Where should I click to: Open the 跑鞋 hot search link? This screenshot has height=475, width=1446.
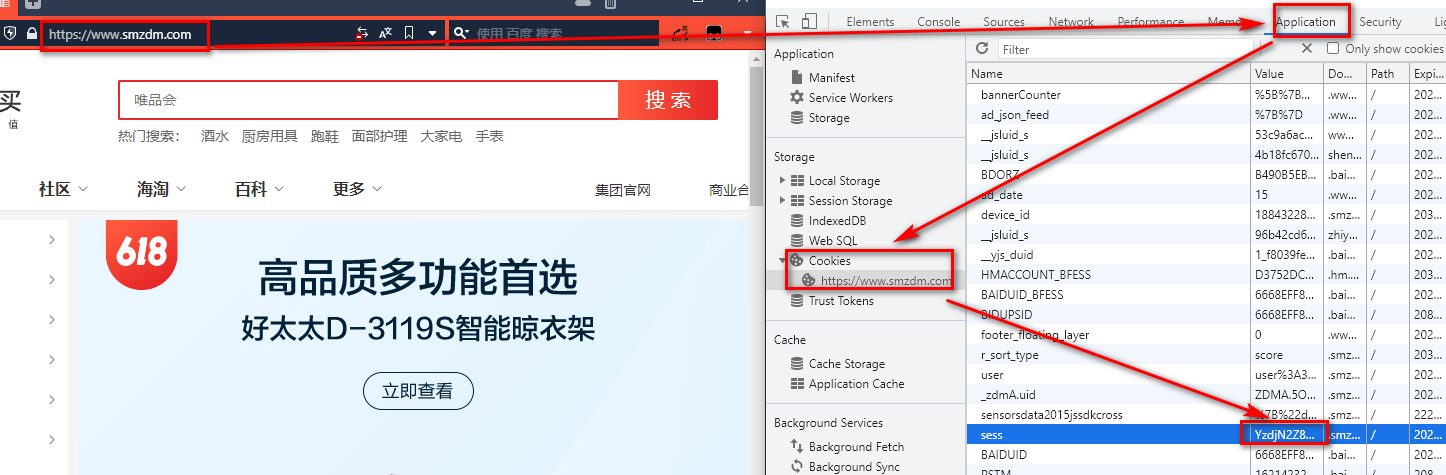324,136
